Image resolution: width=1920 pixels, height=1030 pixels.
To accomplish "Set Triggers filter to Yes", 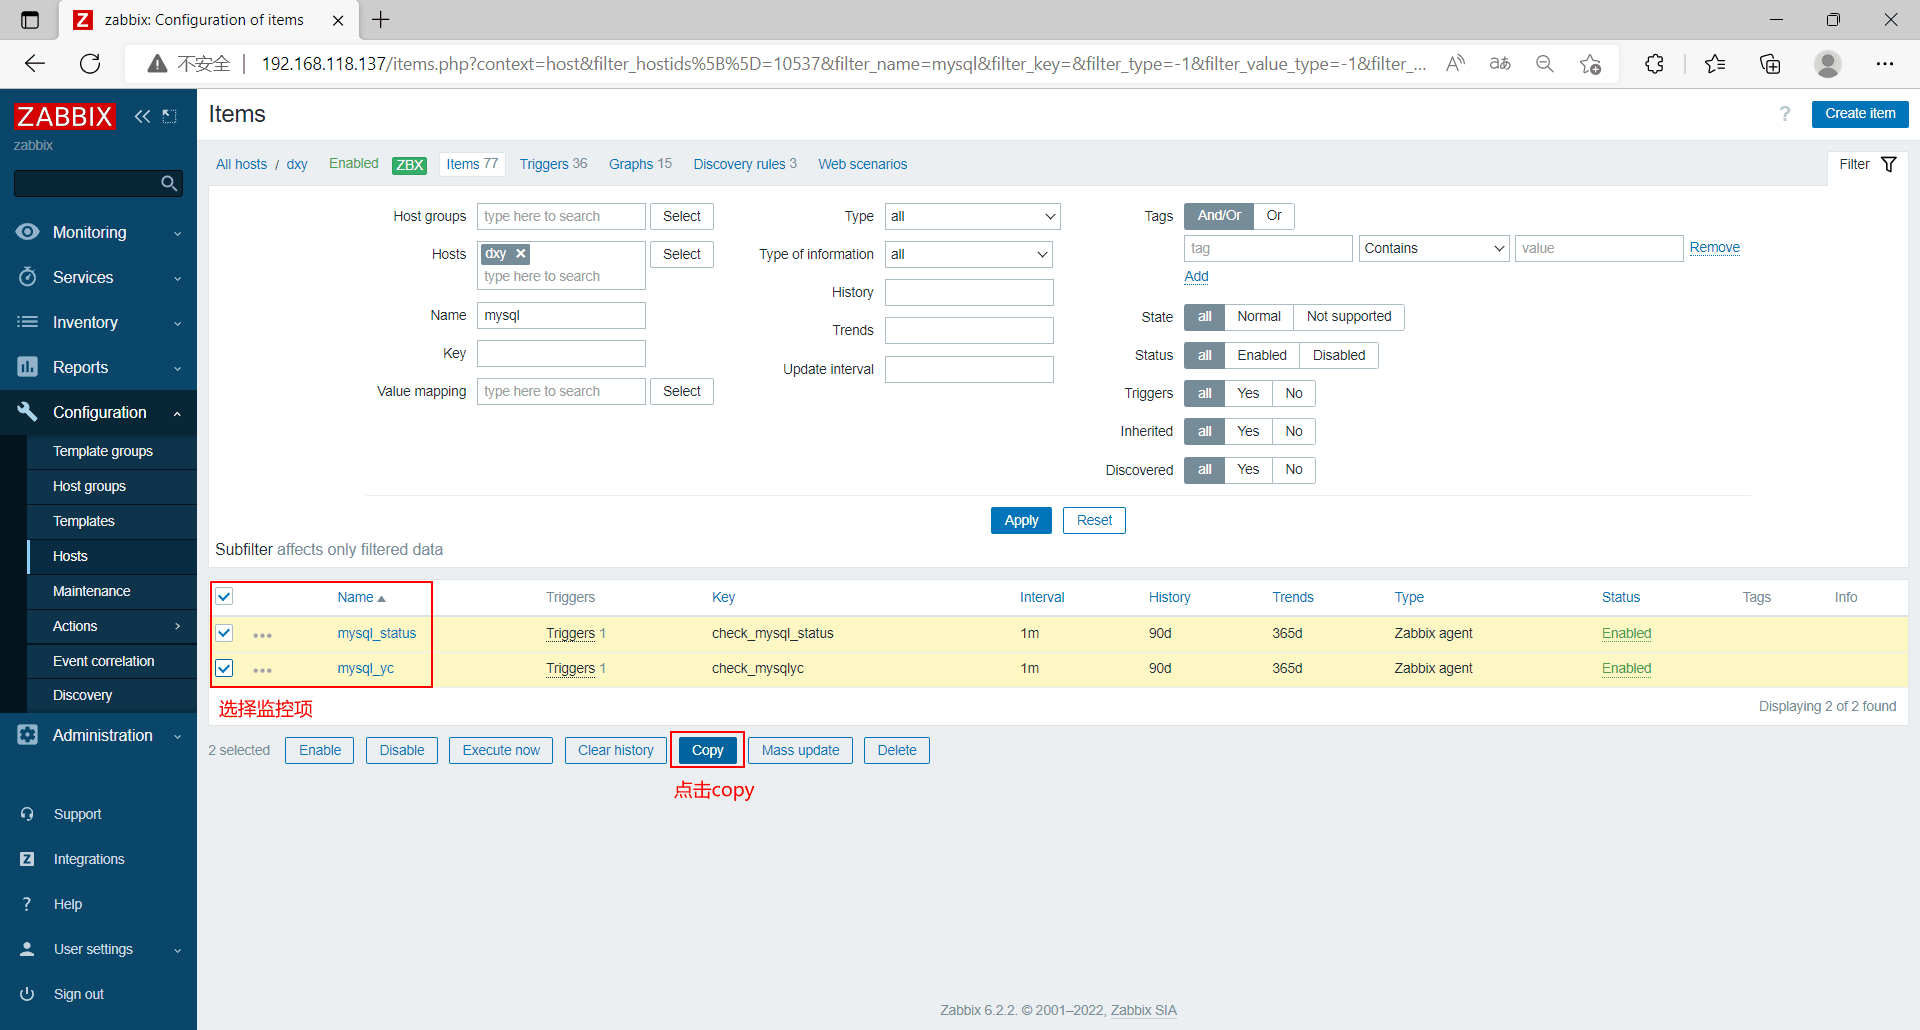I will point(1248,393).
